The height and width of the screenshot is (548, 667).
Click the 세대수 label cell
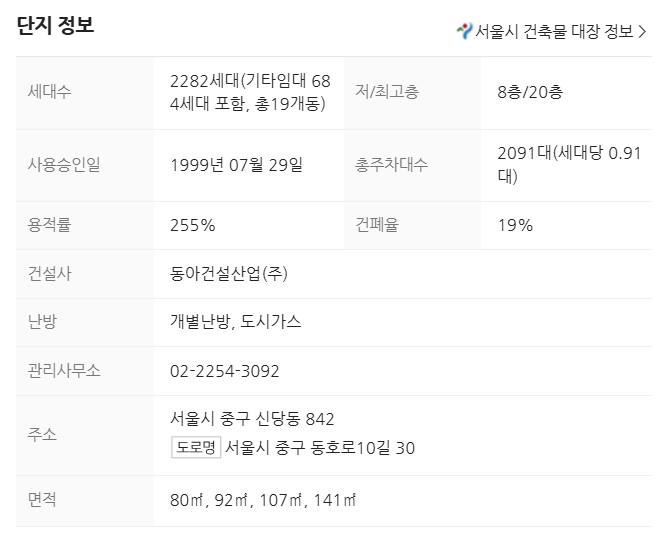coord(50,92)
